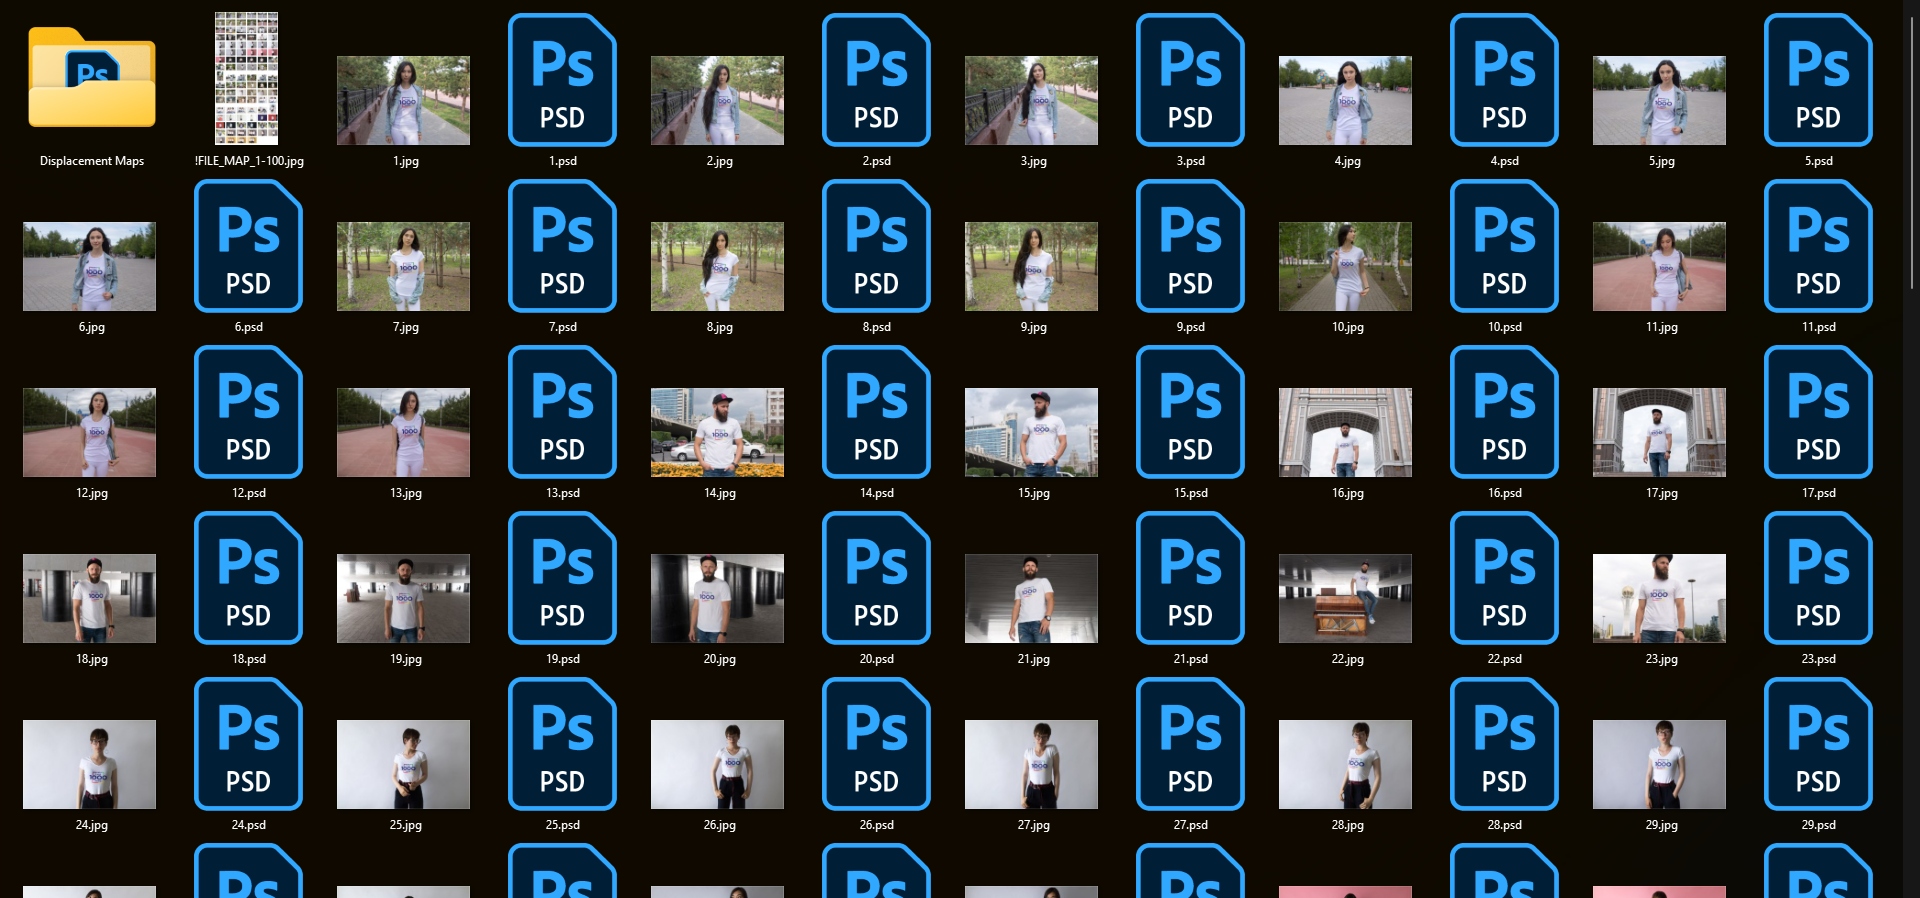1920x898 pixels.
Task: Select the 1.jpg image thumbnail
Action: (403, 100)
